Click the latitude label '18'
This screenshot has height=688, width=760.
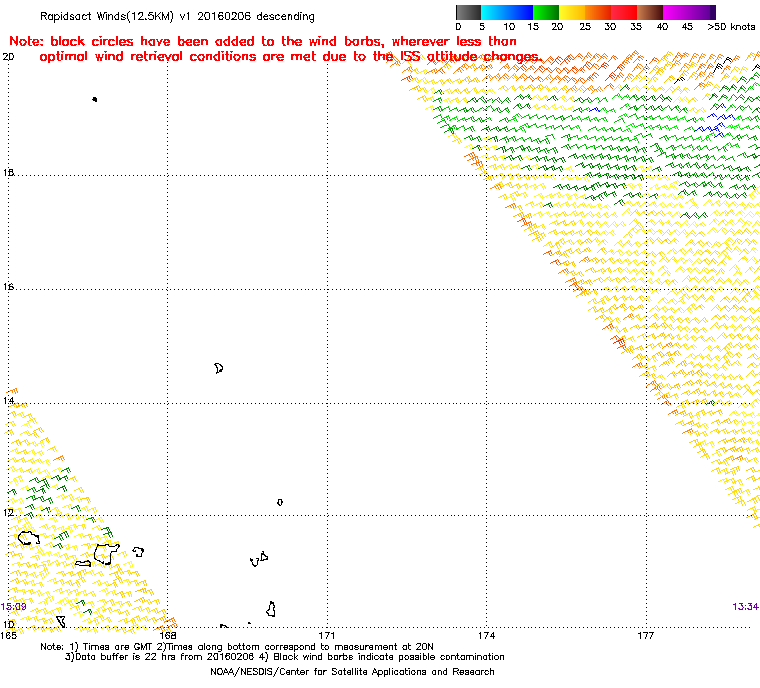point(8,173)
